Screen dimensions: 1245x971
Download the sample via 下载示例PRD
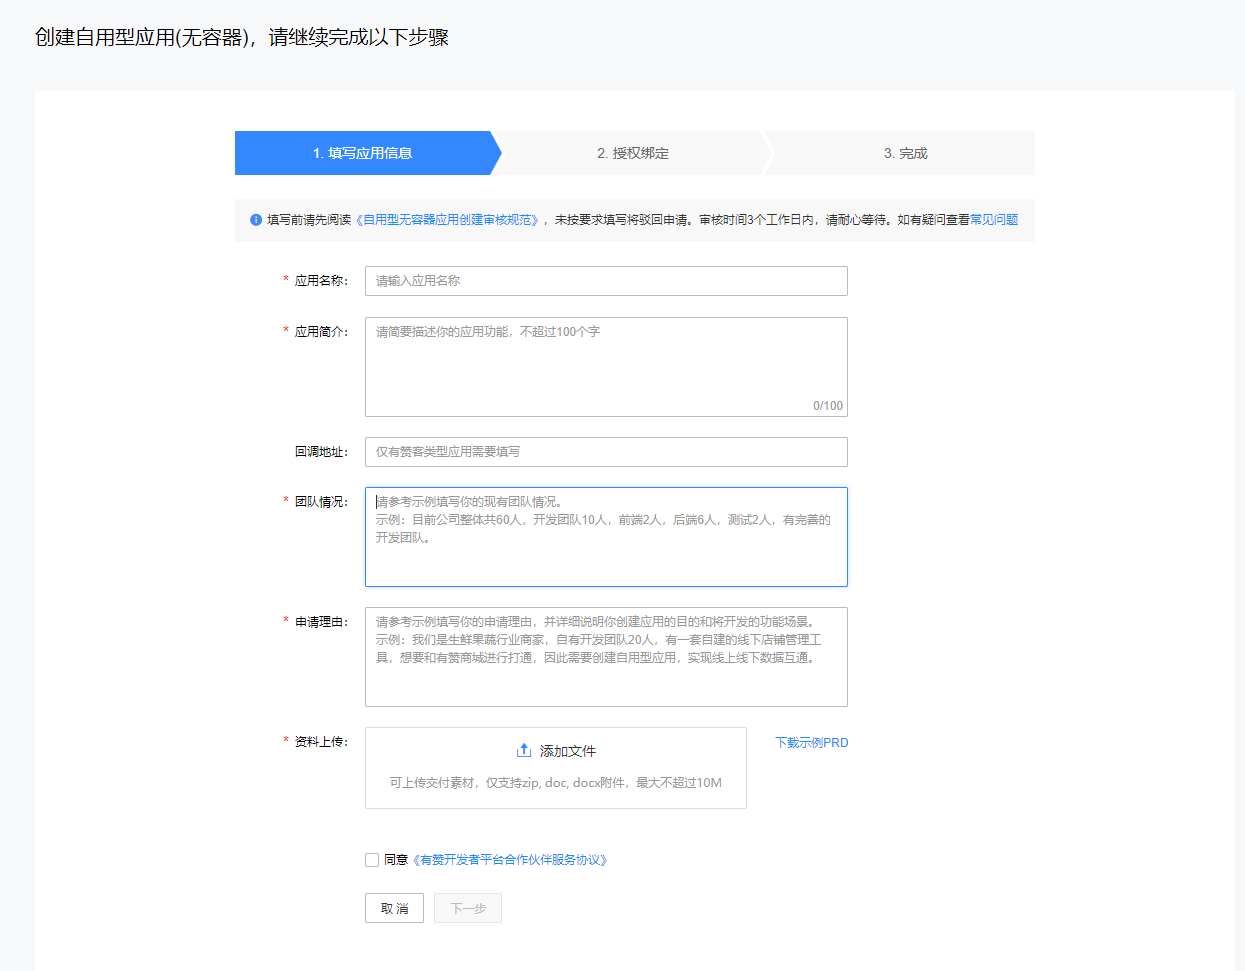click(811, 743)
